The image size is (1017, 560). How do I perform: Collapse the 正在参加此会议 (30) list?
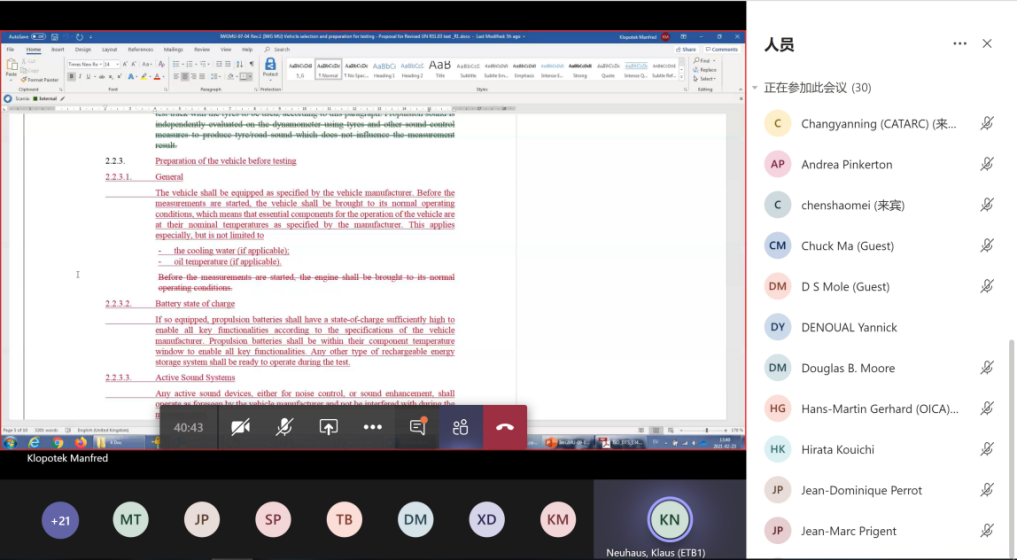pyautogui.click(x=755, y=88)
